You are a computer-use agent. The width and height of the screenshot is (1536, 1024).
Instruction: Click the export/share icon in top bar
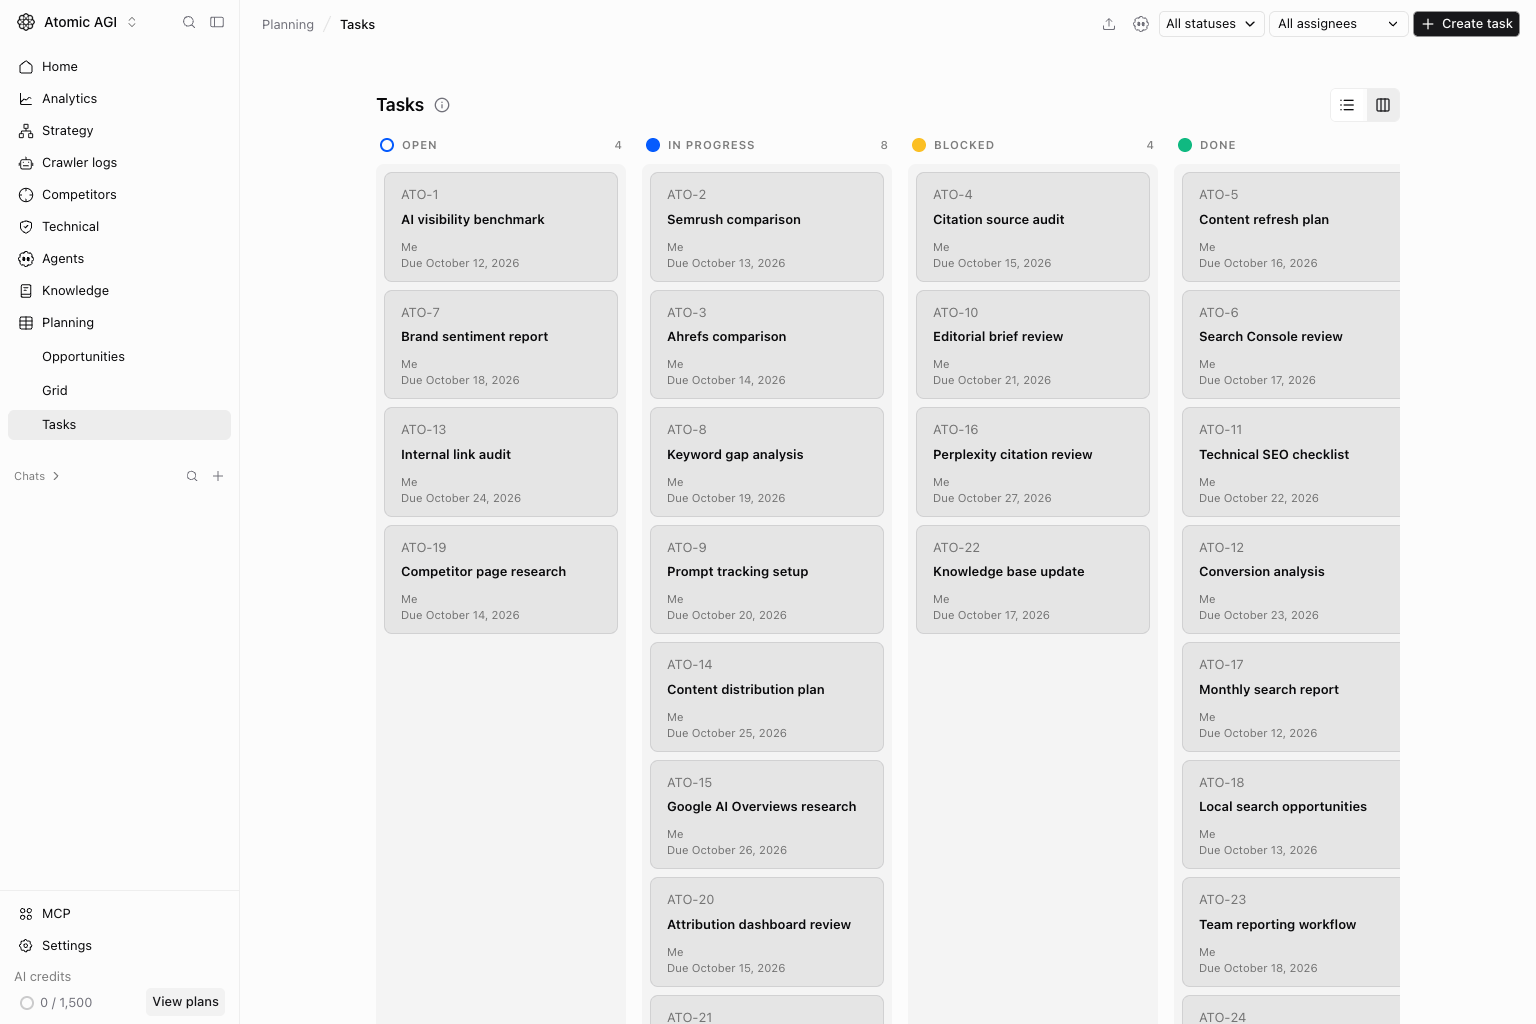[x=1109, y=24]
